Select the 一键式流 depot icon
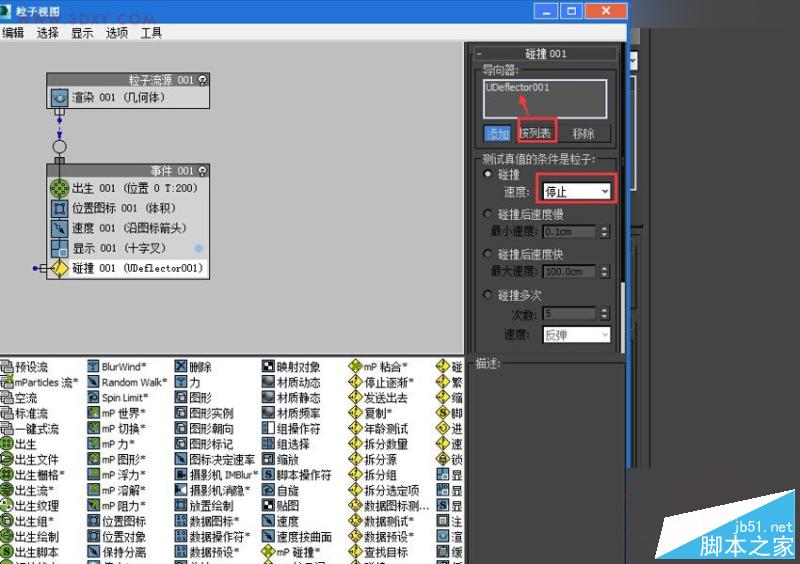Viewport: 800px width, 564px height. (7, 428)
